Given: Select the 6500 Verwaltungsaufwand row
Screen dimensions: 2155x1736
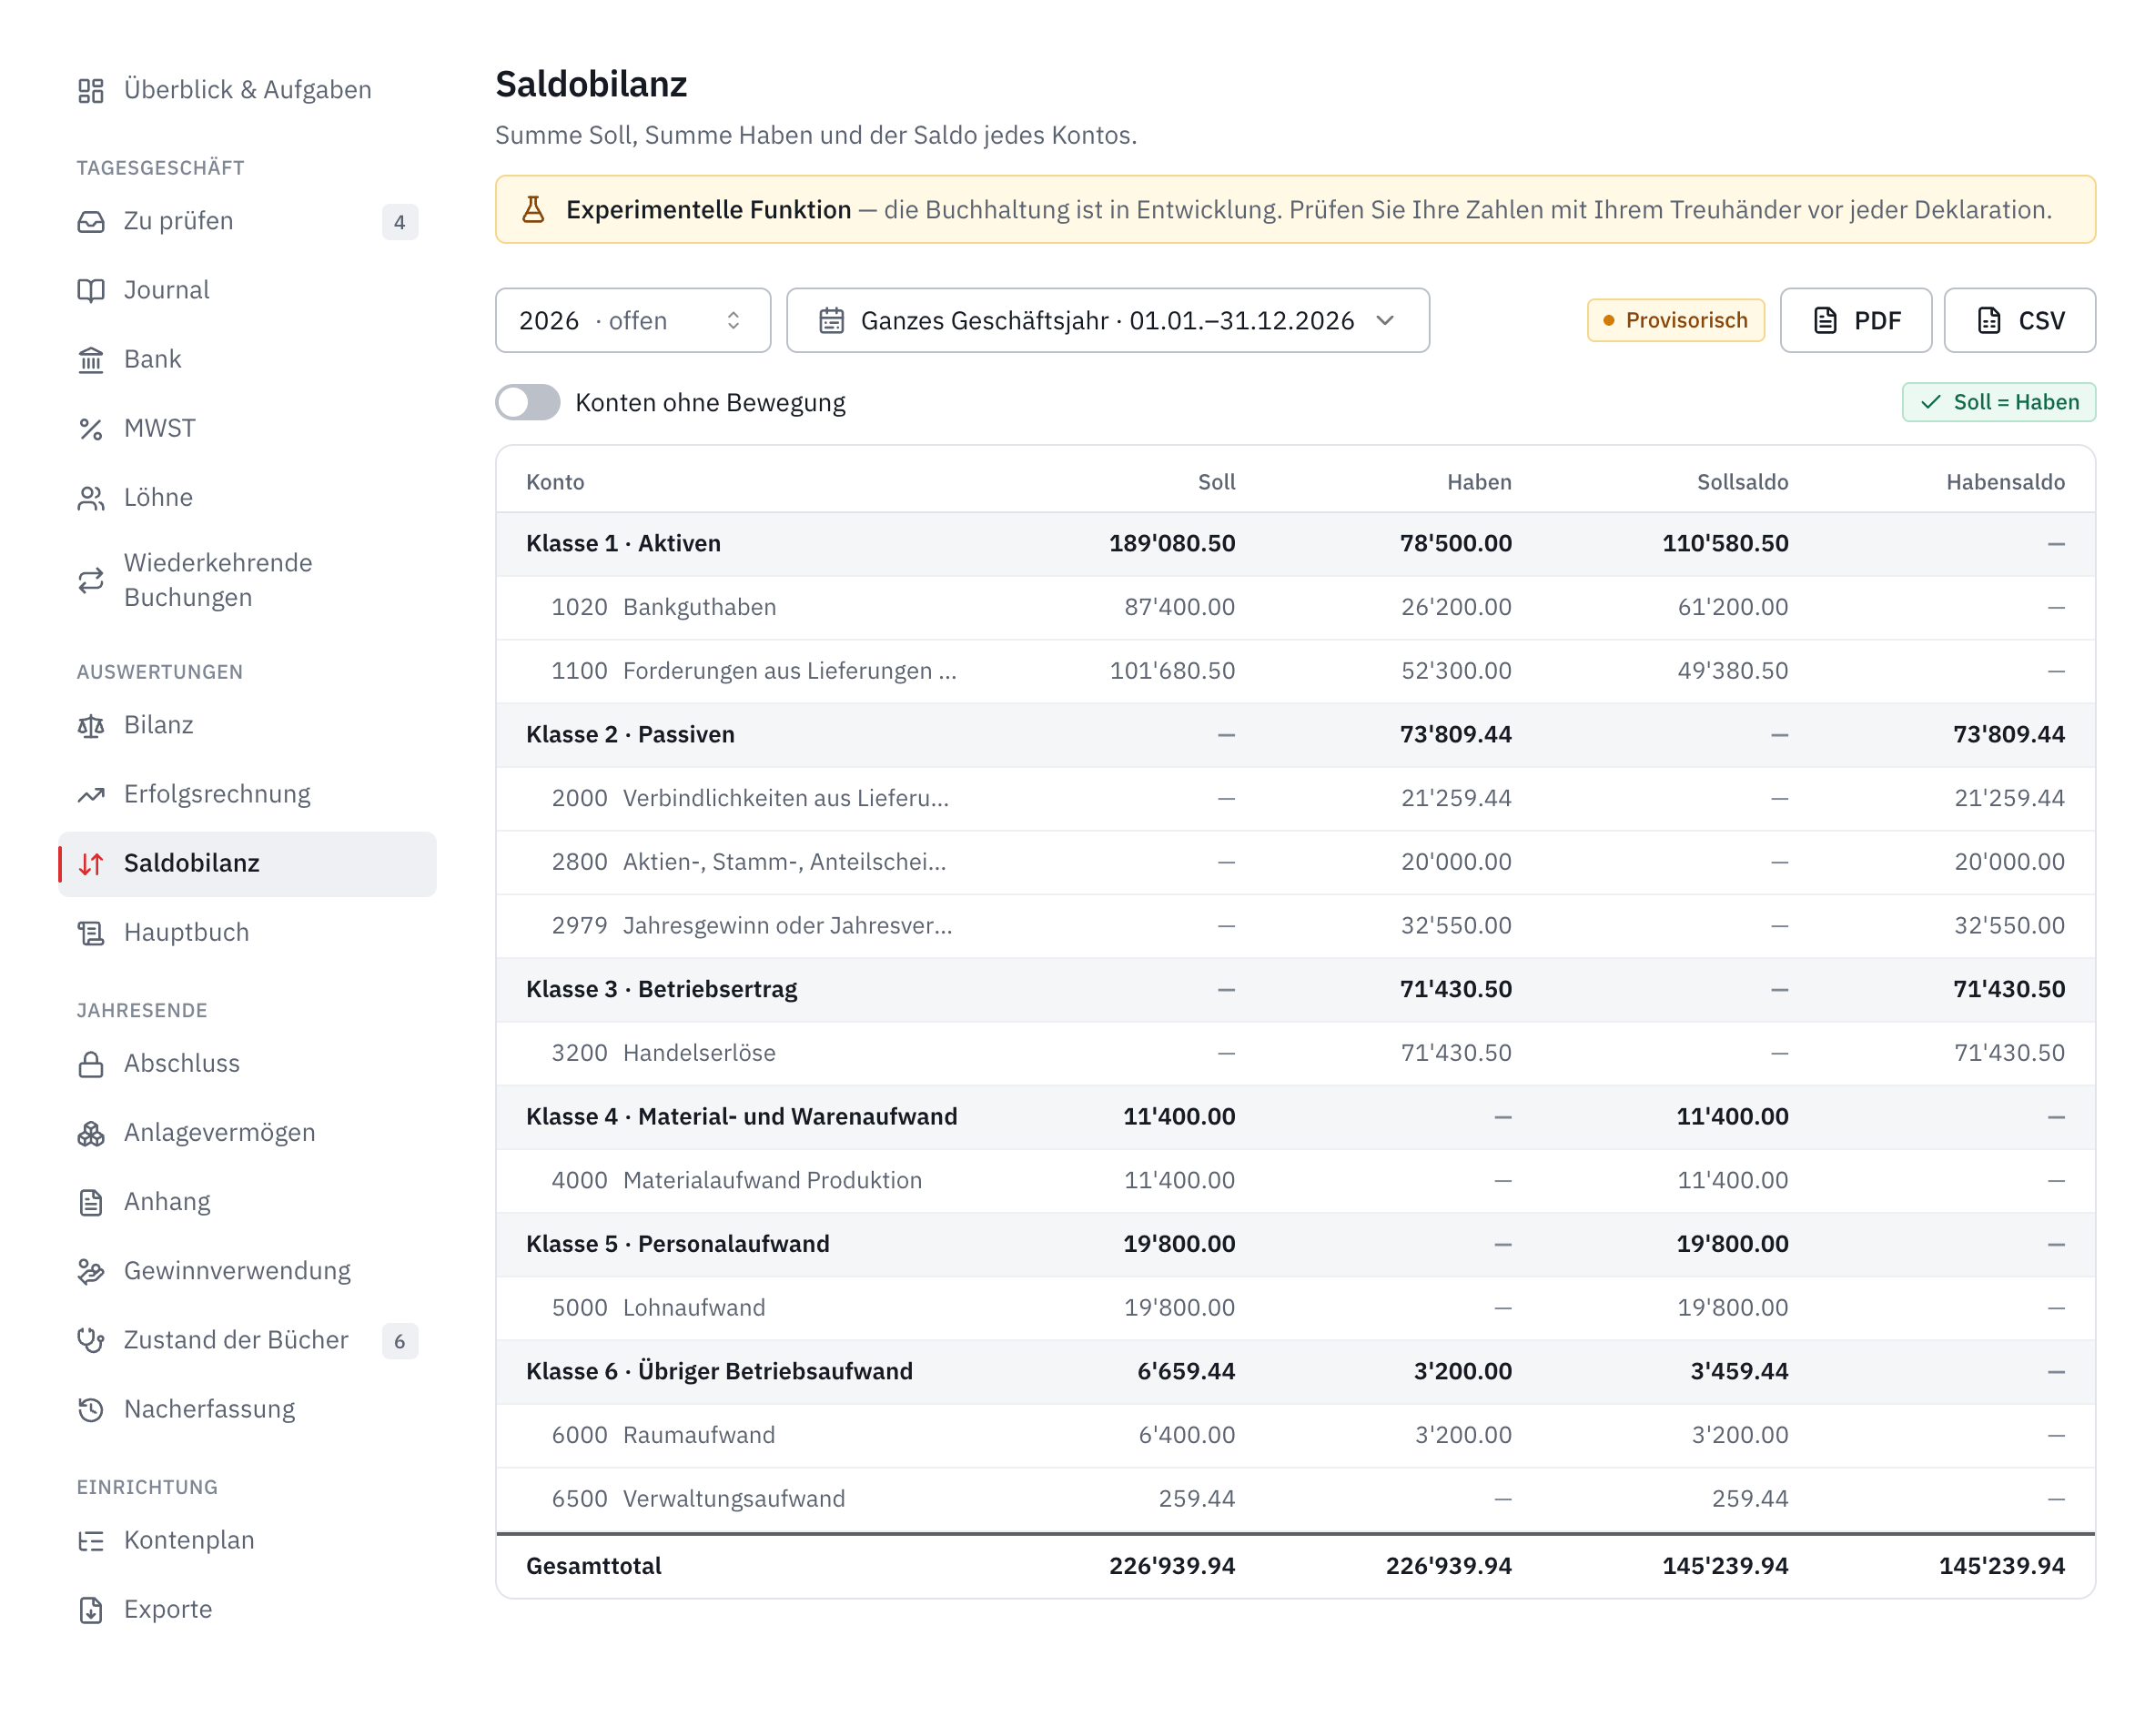Looking at the screenshot, I should point(1296,1499).
